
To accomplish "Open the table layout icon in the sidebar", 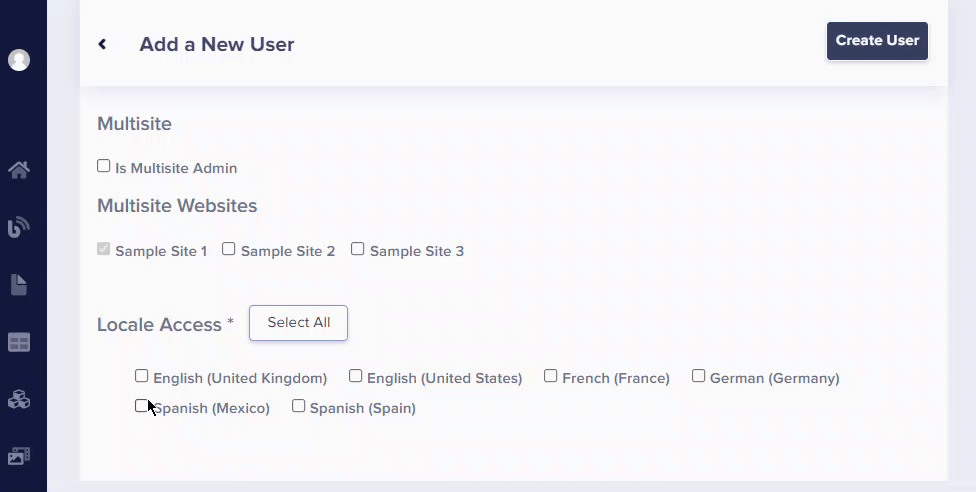I will click(x=19, y=343).
